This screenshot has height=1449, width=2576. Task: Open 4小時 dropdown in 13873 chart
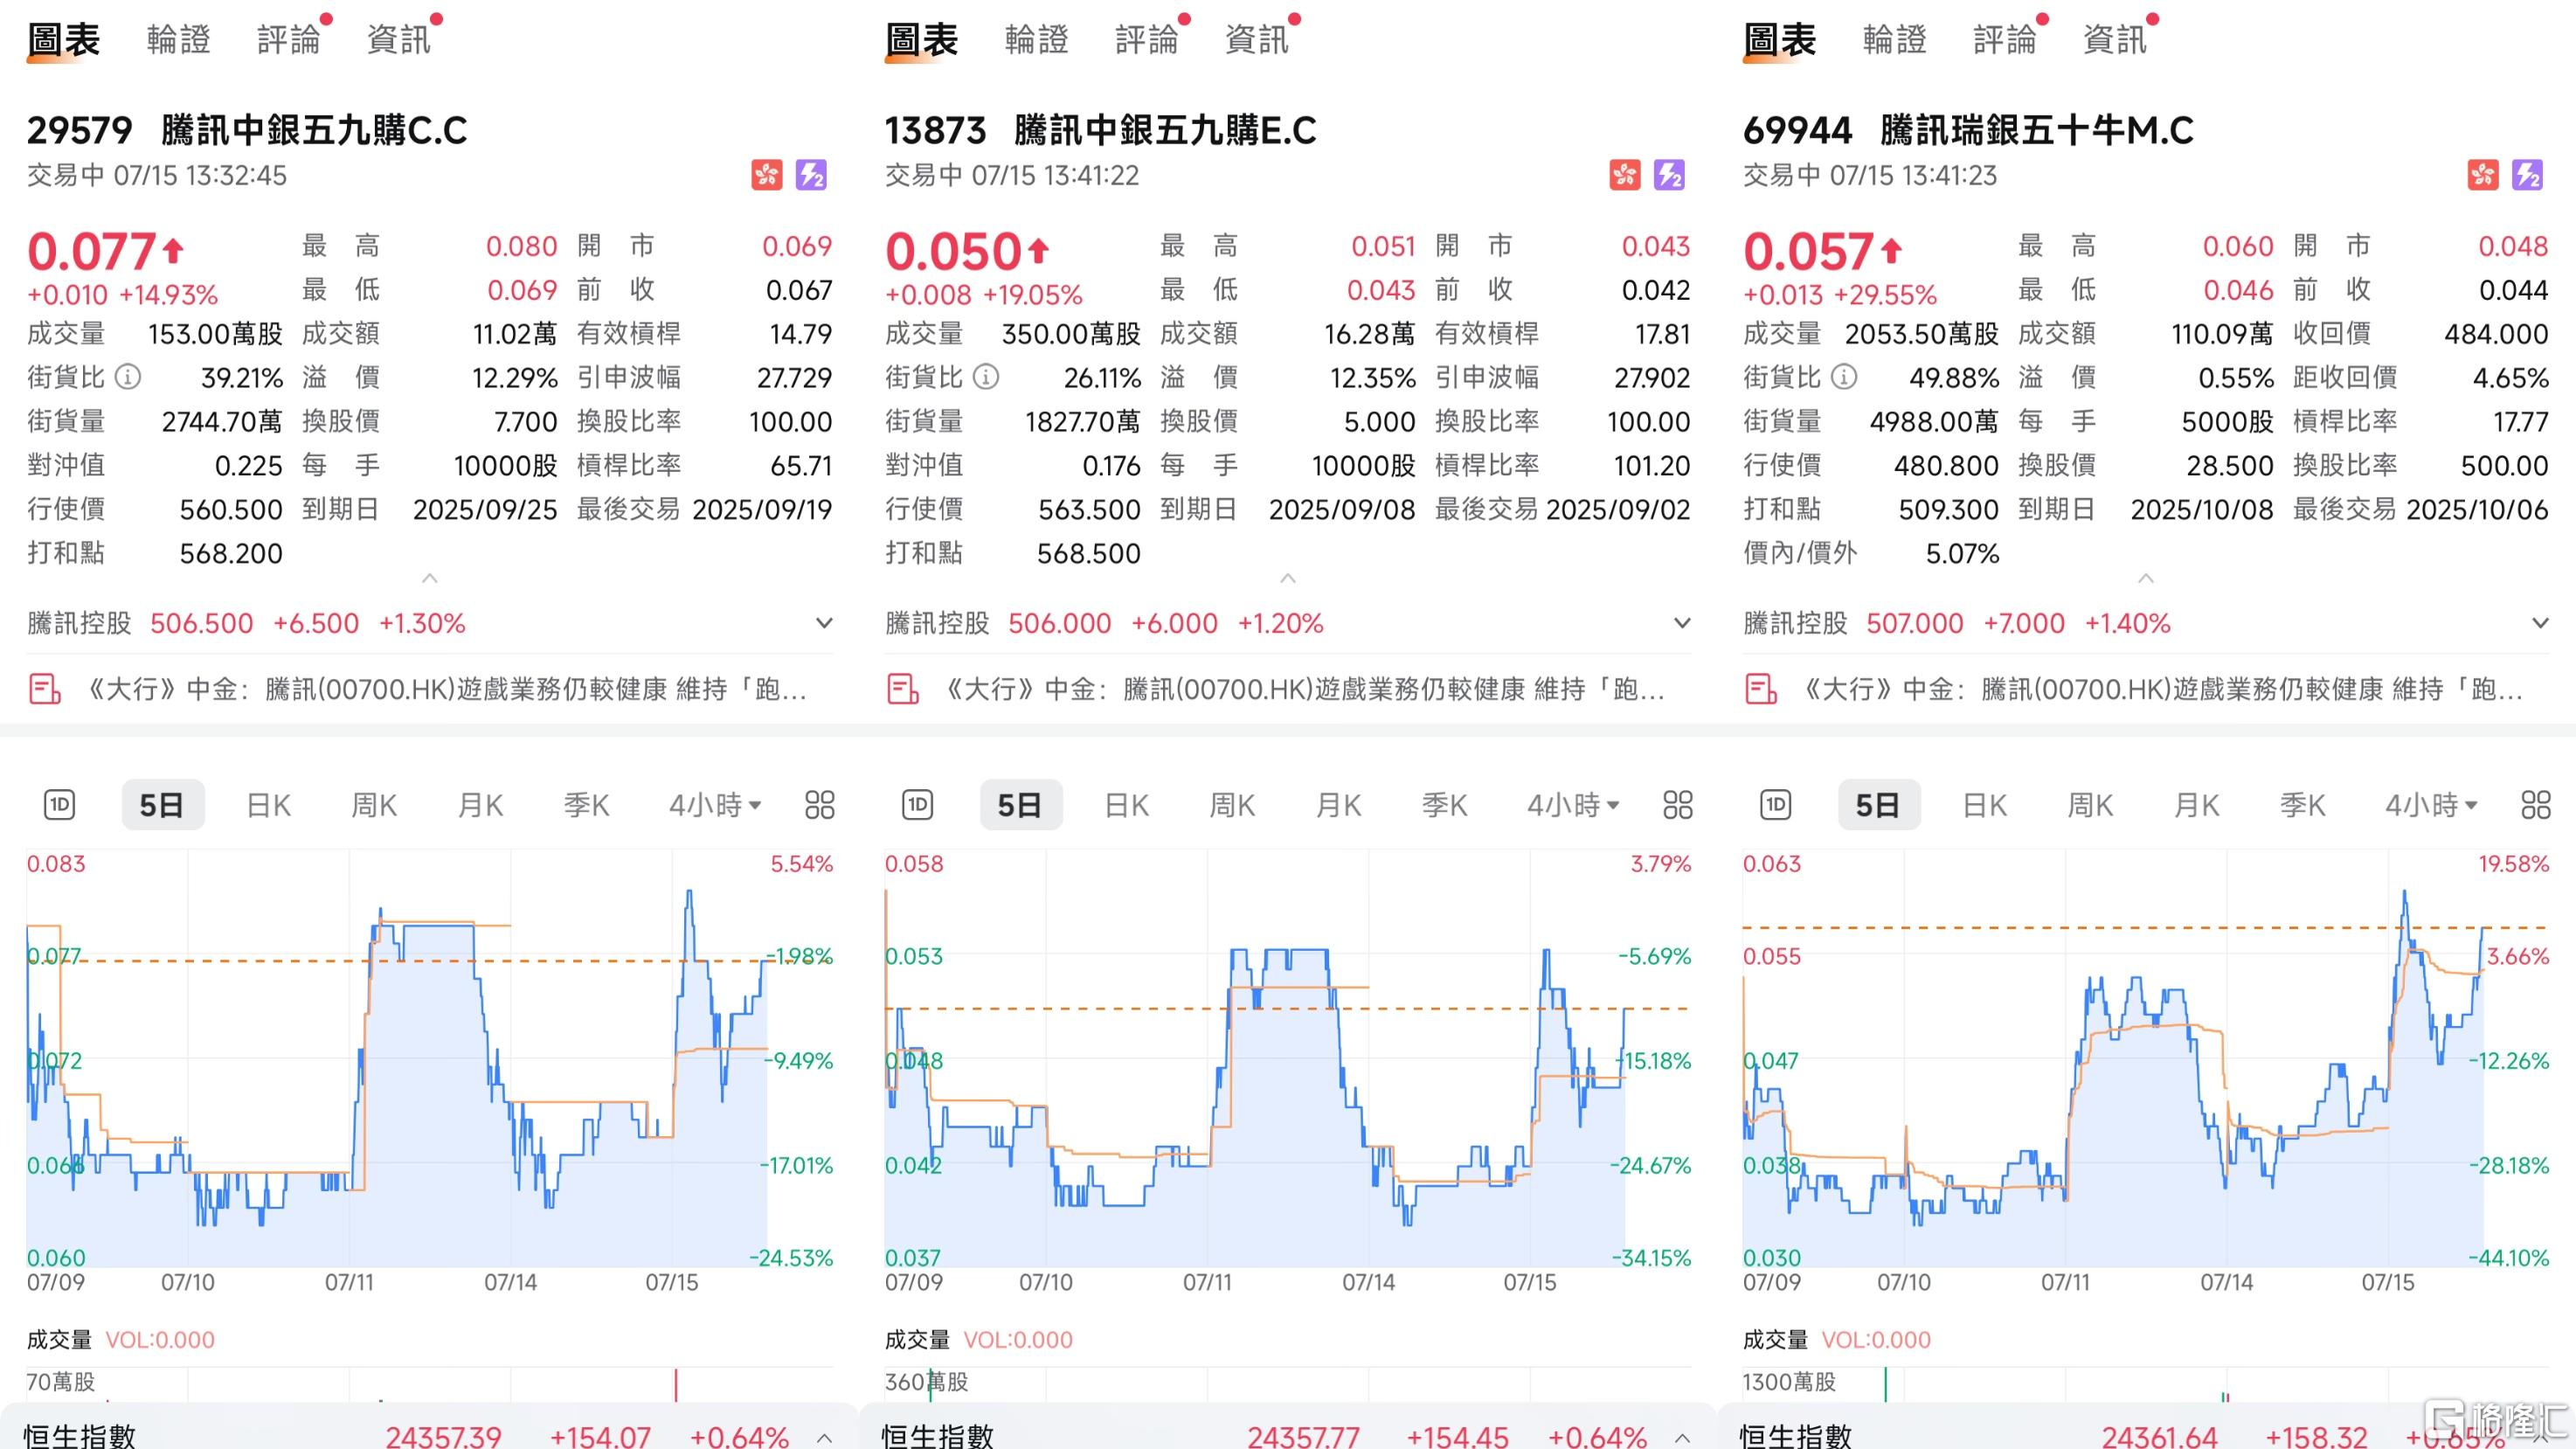(1573, 805)
